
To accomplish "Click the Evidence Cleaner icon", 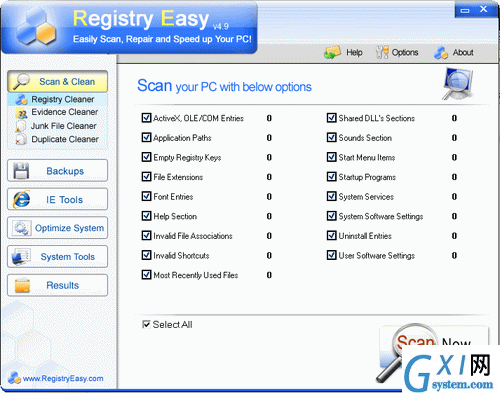I will (x=21, y=113).
